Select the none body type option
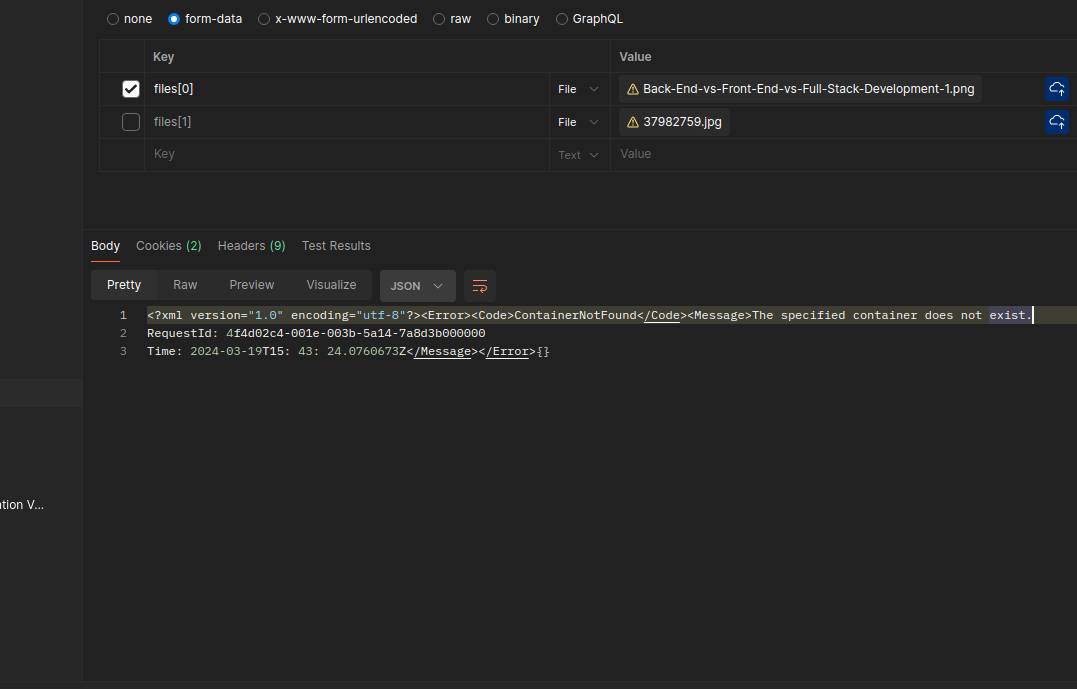This screenshot has width=1077, height=689. (x=113, y=19)
